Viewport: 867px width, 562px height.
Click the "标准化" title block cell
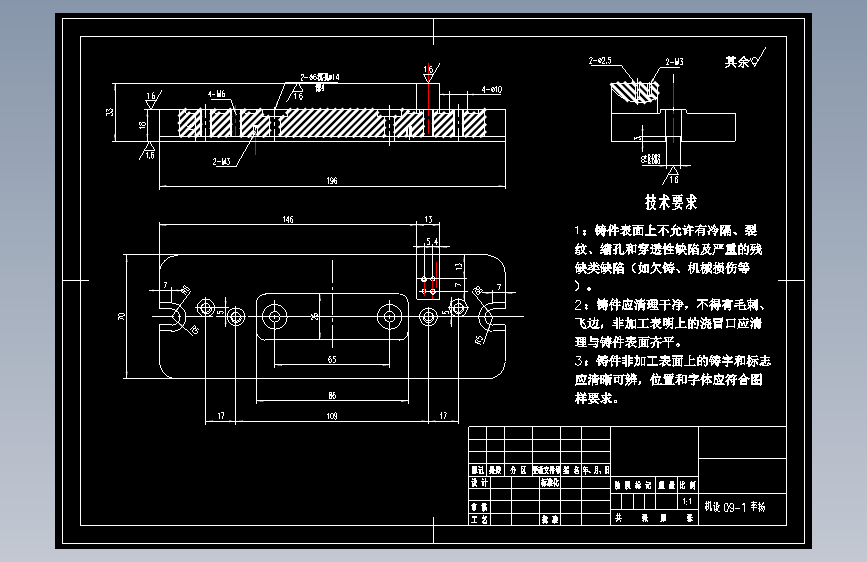tap(550, 482)
